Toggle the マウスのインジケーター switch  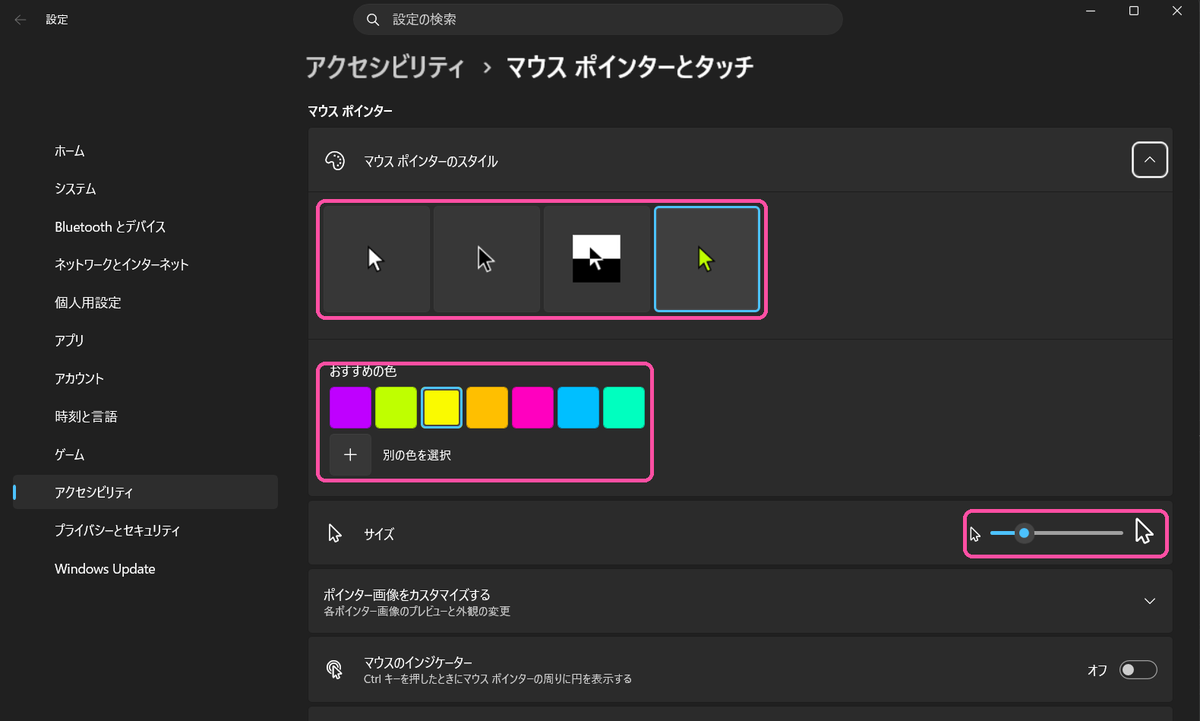(x=1138, y=670)
